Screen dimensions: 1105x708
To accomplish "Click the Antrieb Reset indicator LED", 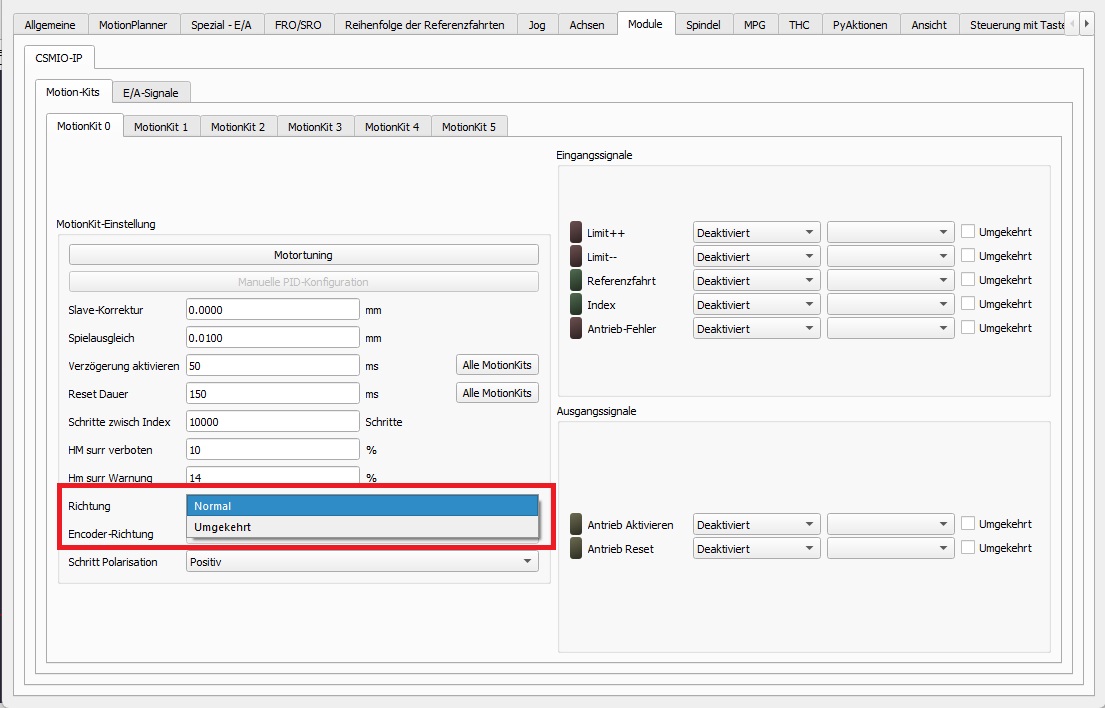I will point(576,548).
